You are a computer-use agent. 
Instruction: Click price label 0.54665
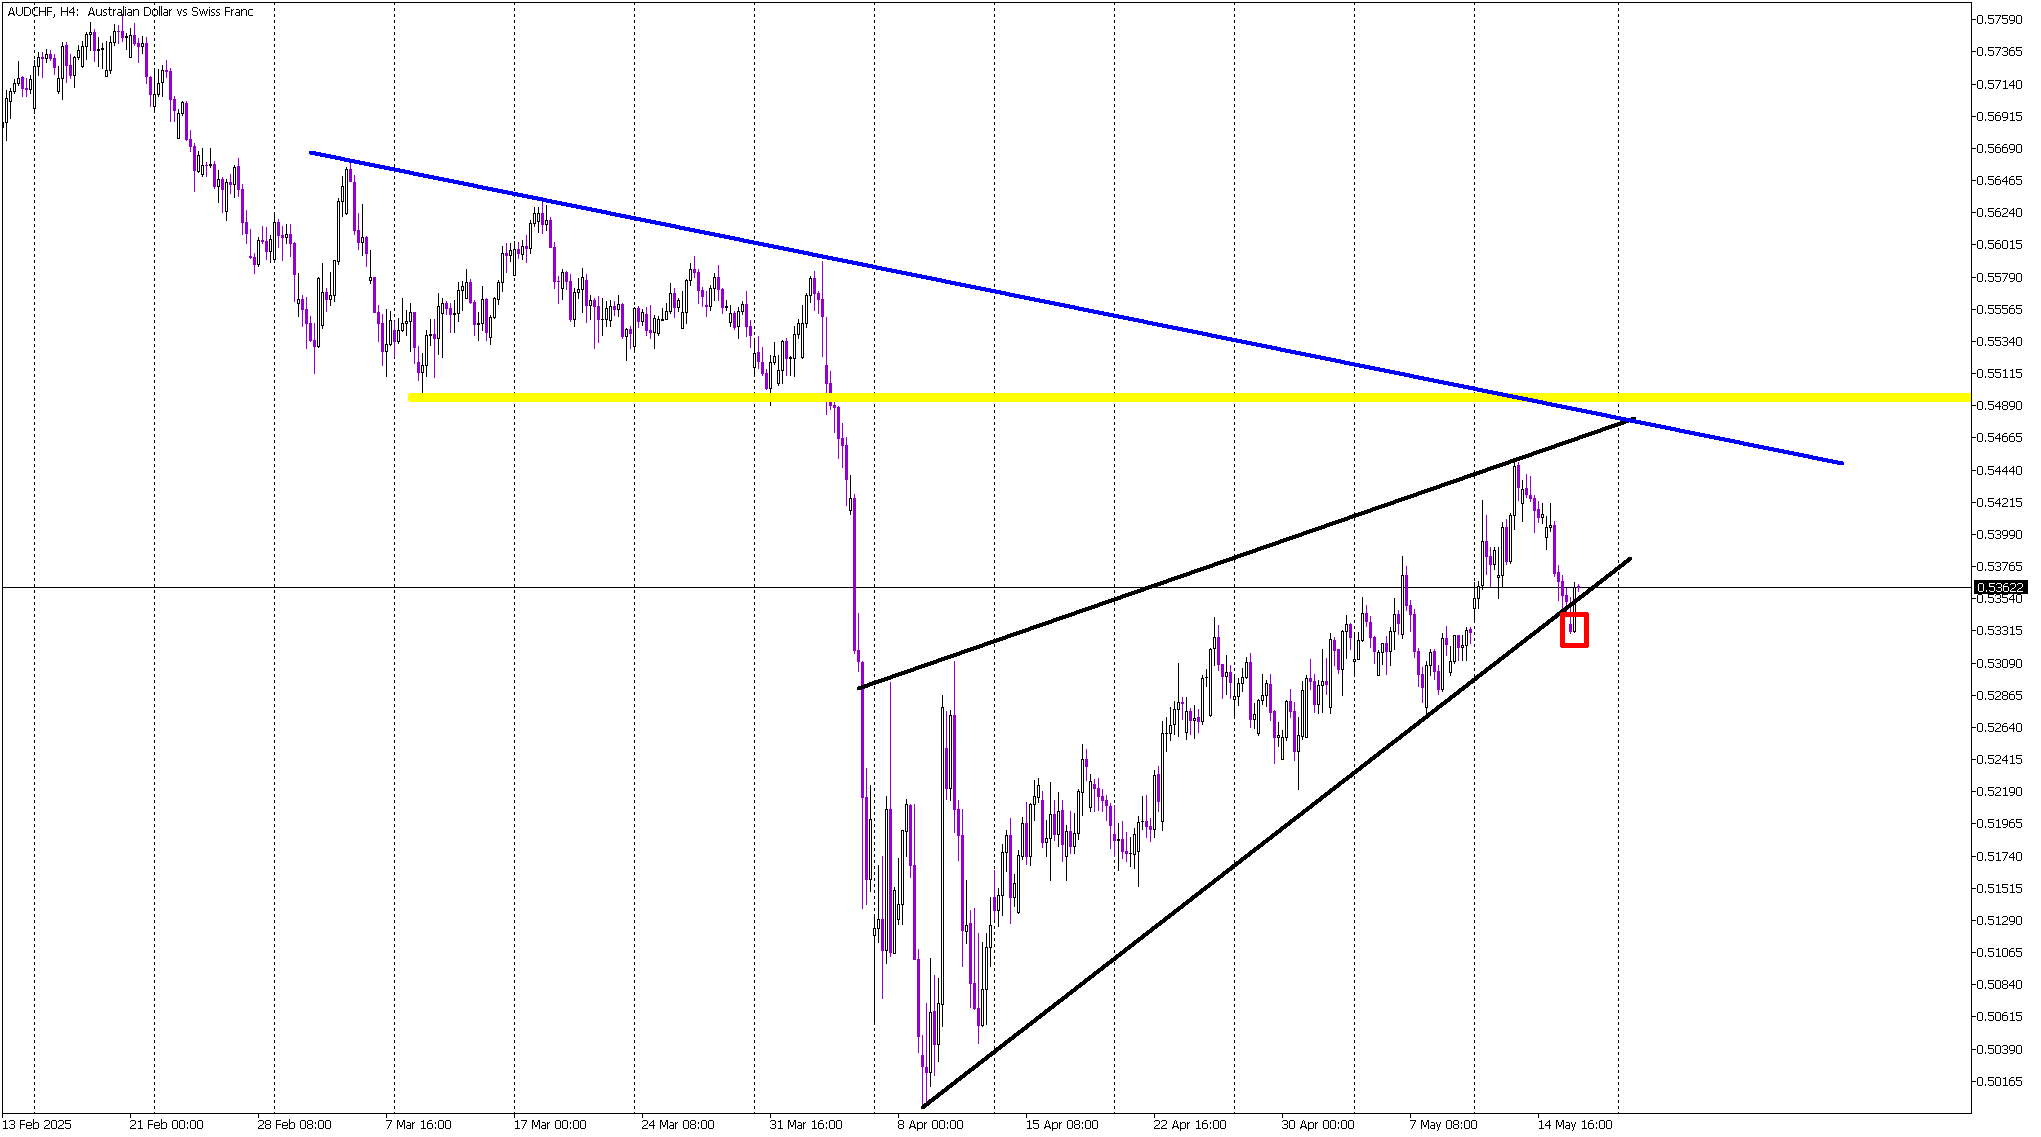click(2000, 438)
